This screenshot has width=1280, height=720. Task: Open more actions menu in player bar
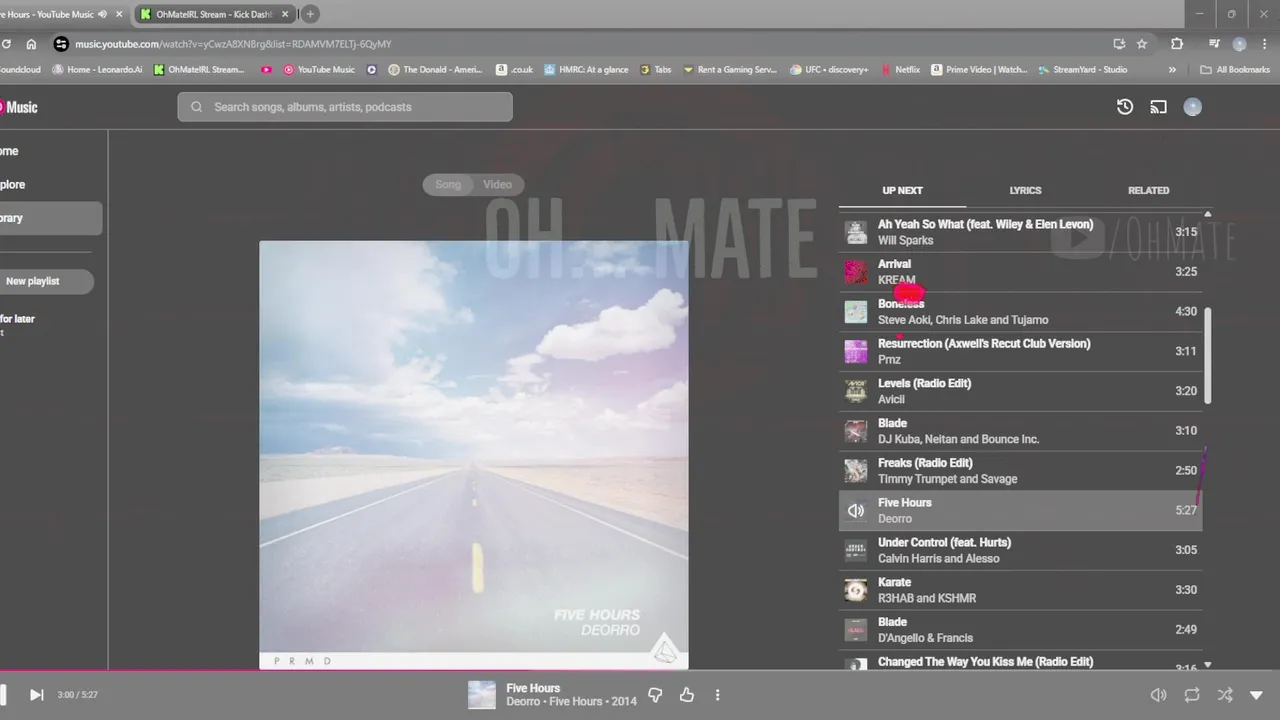pyautogui.click(x=717, y=694)
